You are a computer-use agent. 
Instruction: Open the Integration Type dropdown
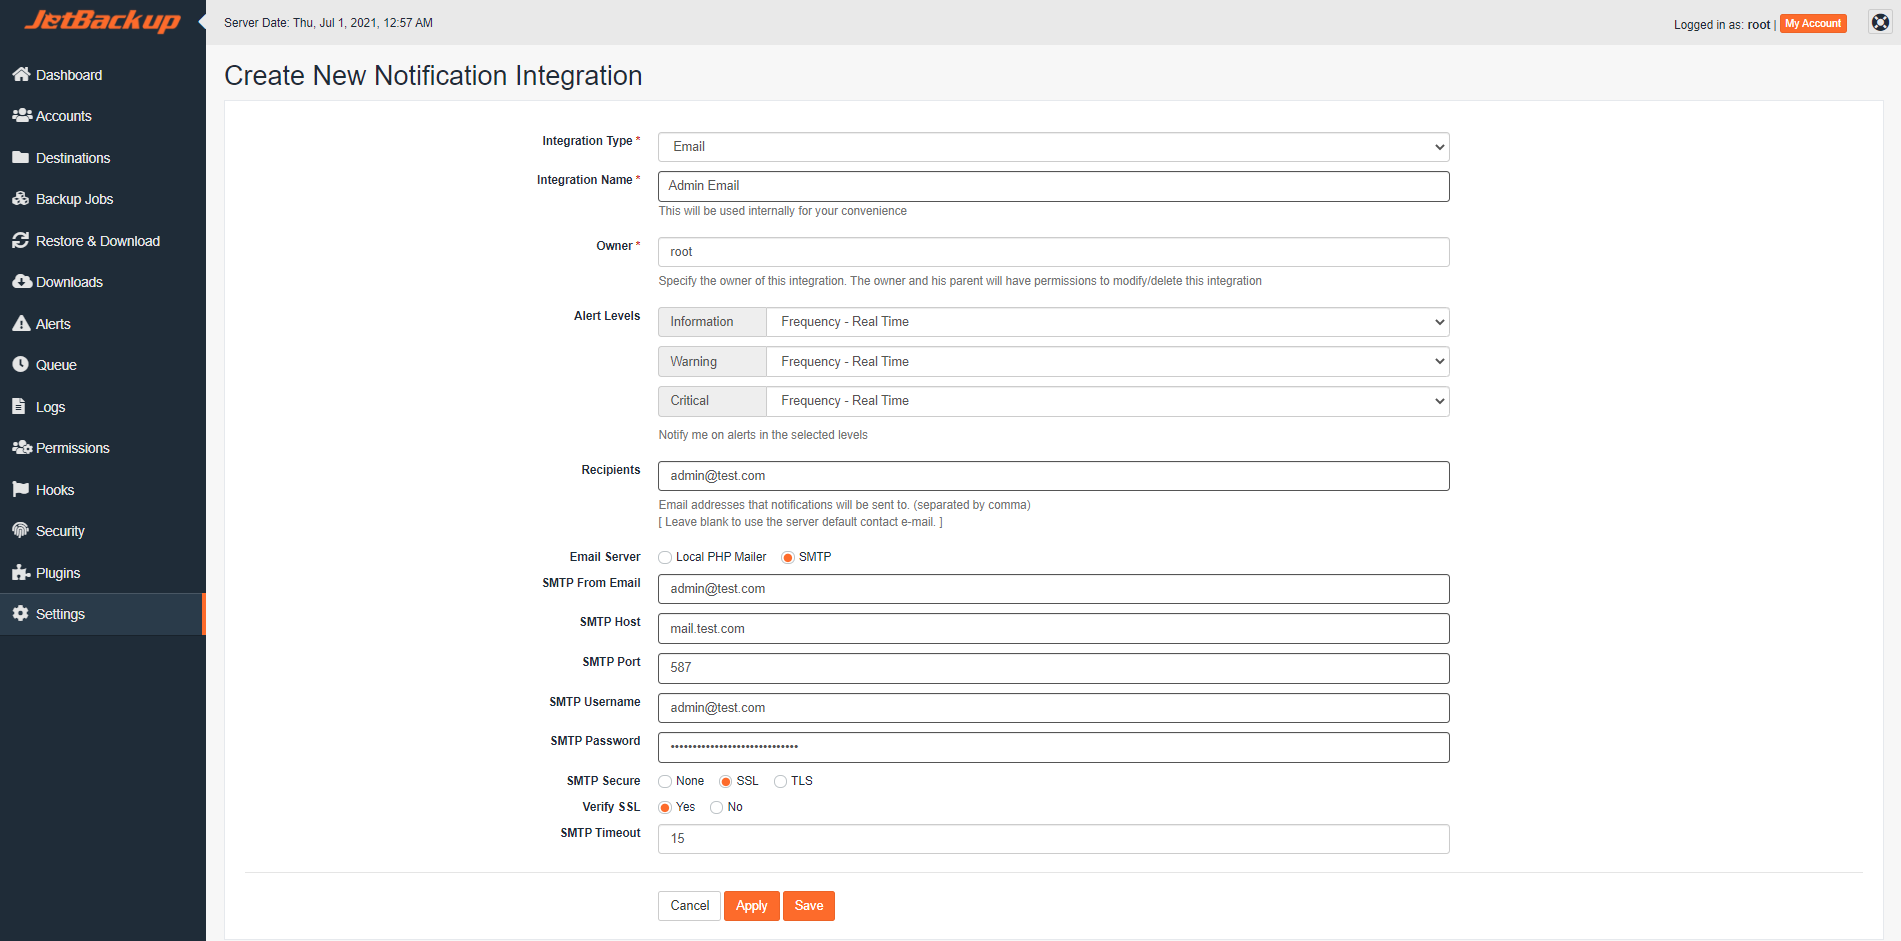tap(1053, 147)
